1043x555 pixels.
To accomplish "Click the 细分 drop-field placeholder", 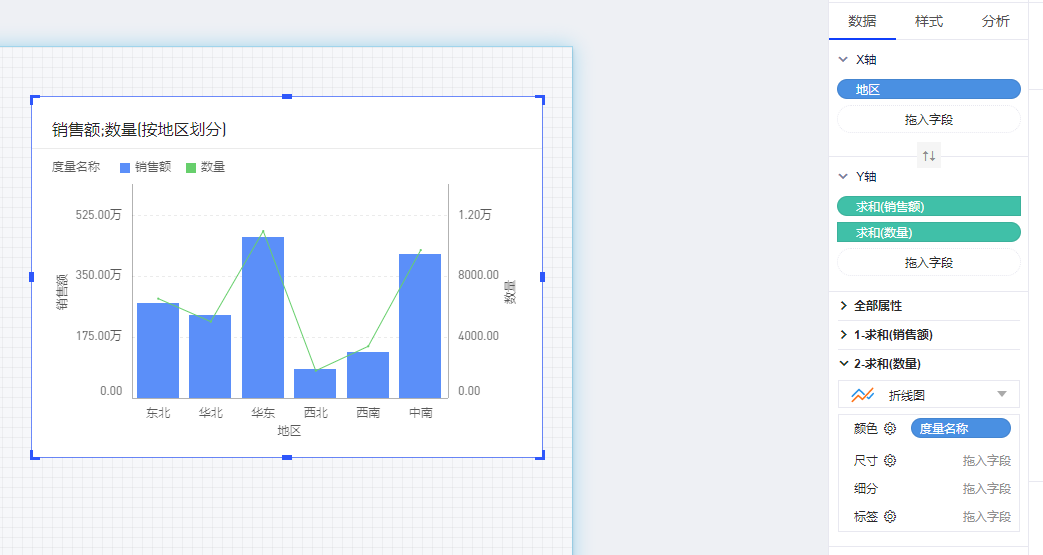I will point(986,489).
